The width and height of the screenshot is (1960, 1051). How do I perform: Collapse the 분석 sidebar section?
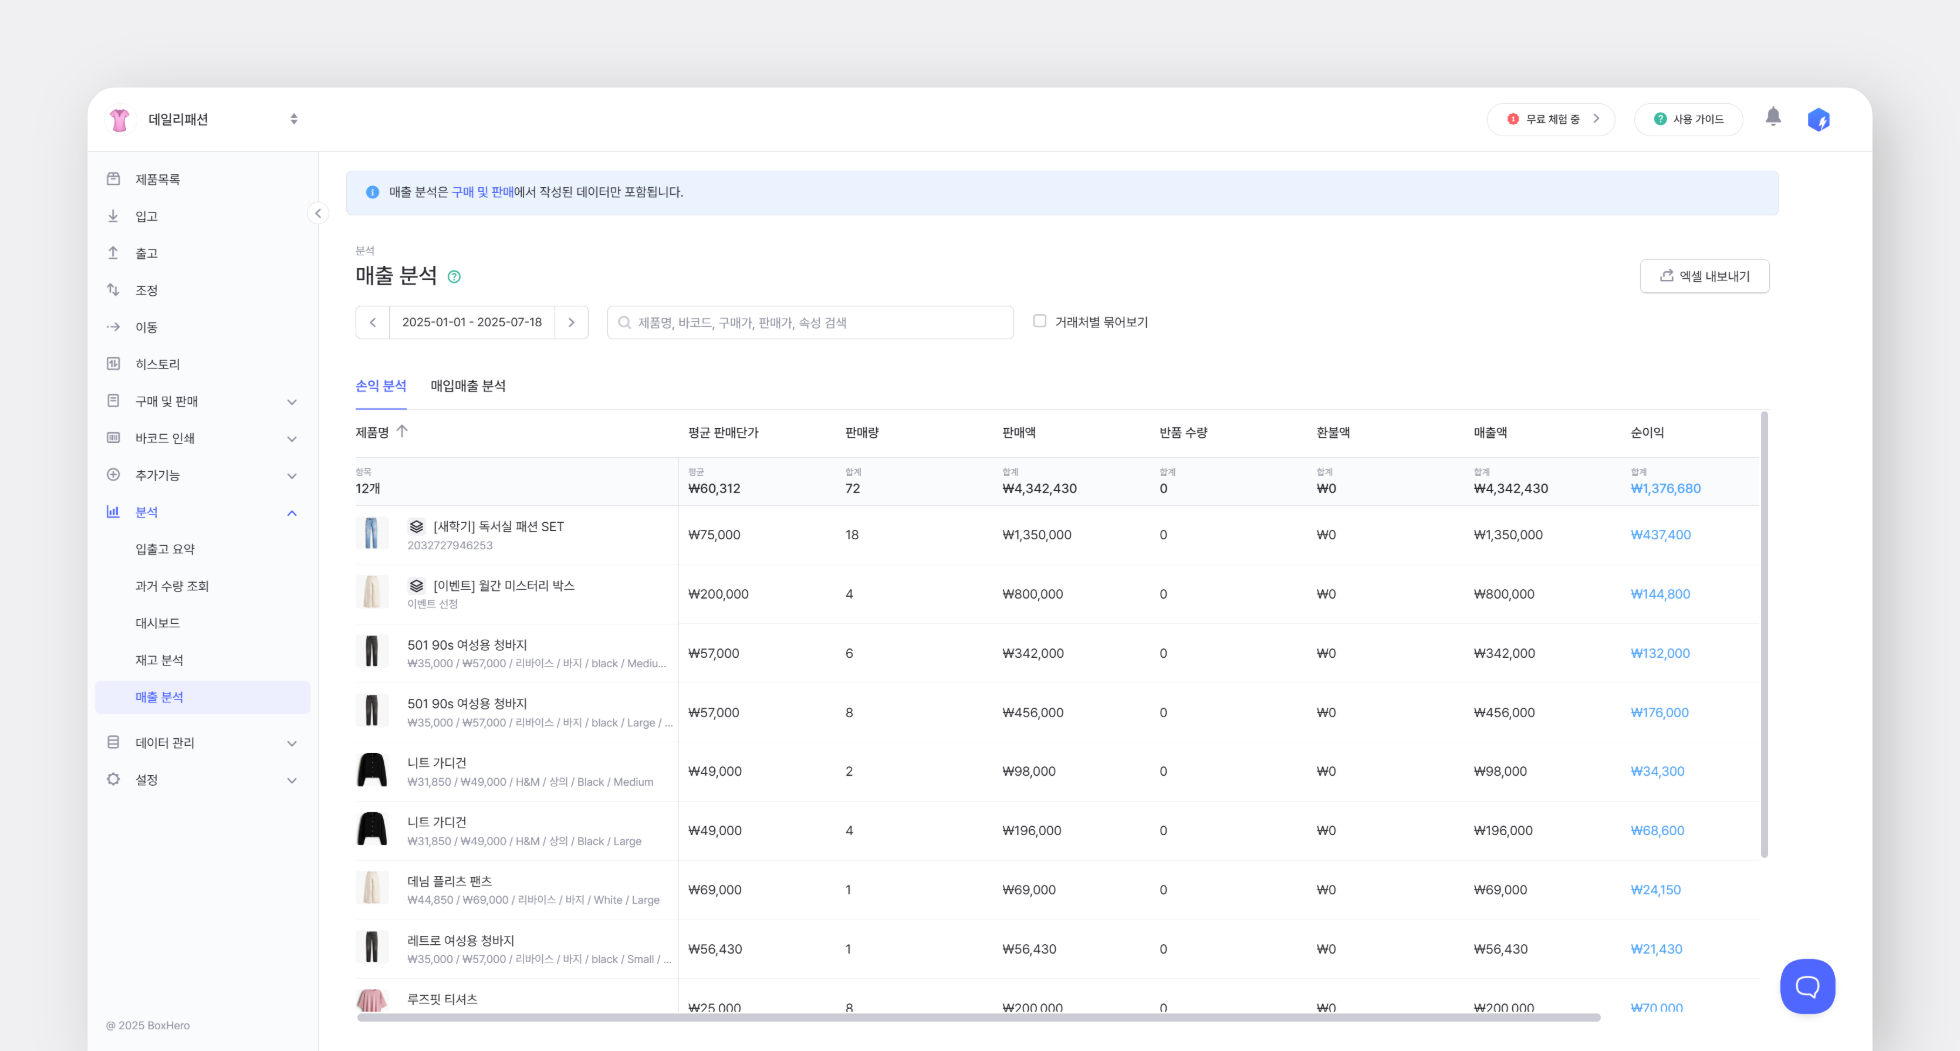291,513
